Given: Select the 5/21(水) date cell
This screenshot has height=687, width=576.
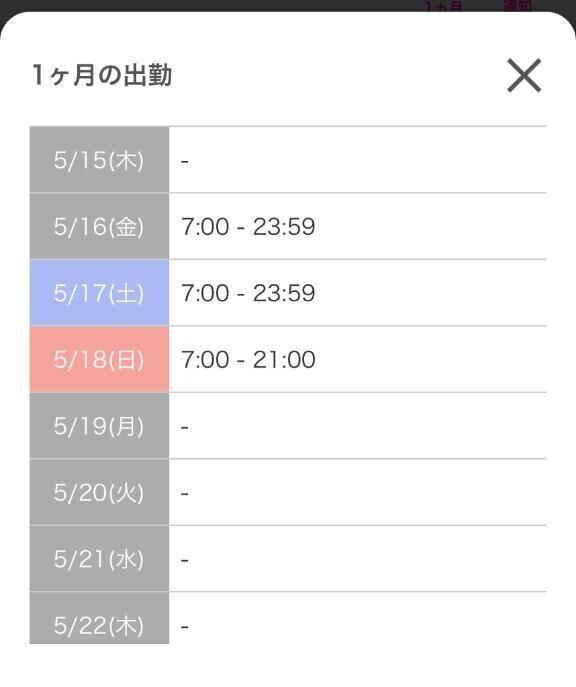Looking at the screenshot, I should [99, 559].
